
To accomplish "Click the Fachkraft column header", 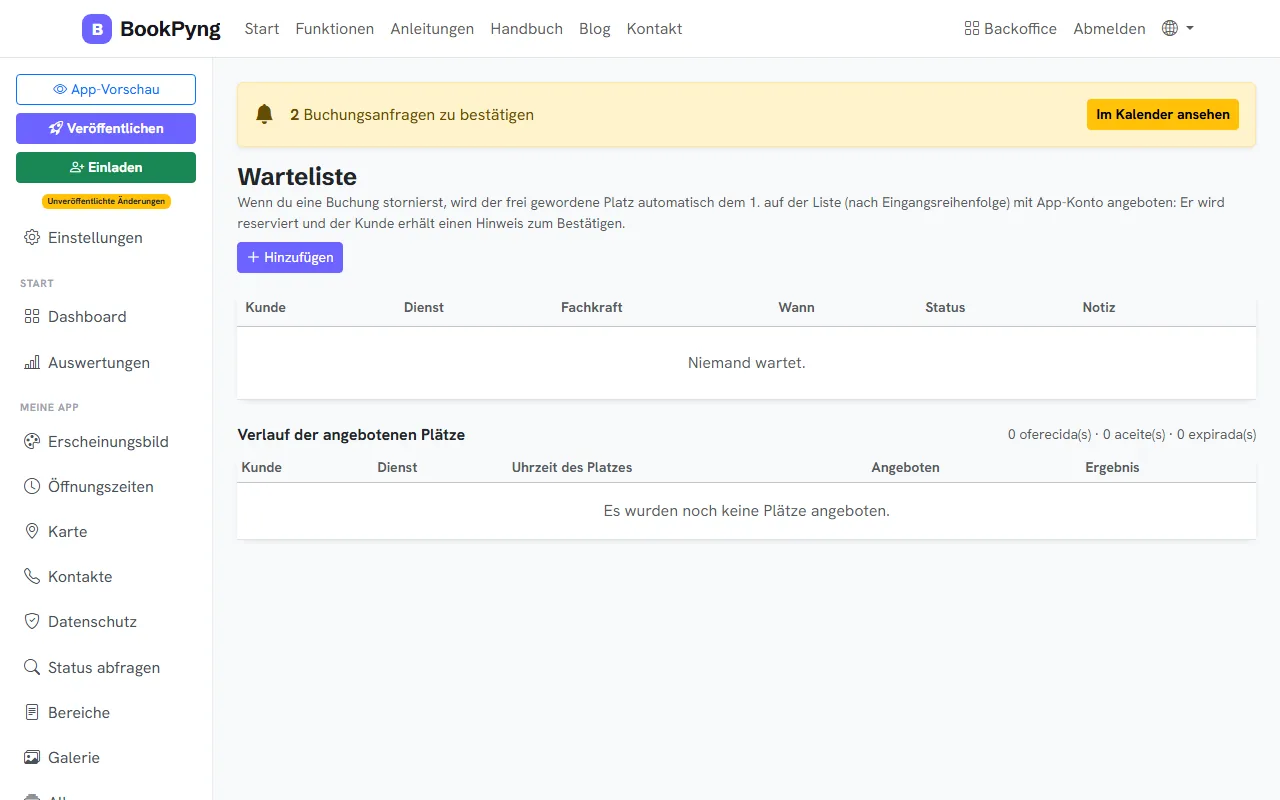I will pyautogui.click(x=591, y=307).
